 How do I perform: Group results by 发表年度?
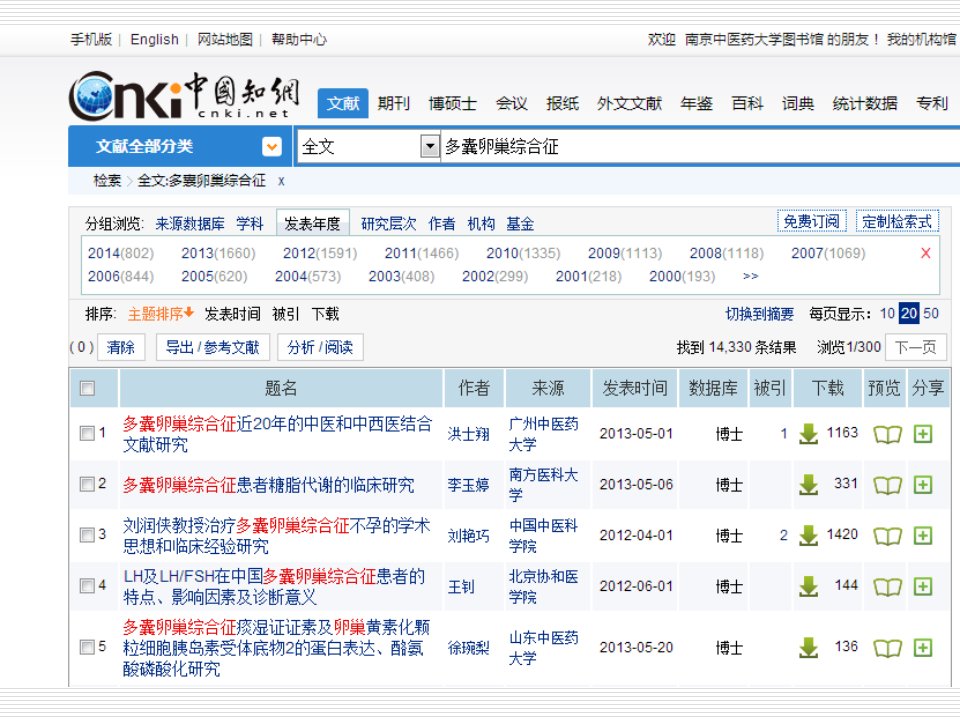pyautogui.click(x=312, y=223)
